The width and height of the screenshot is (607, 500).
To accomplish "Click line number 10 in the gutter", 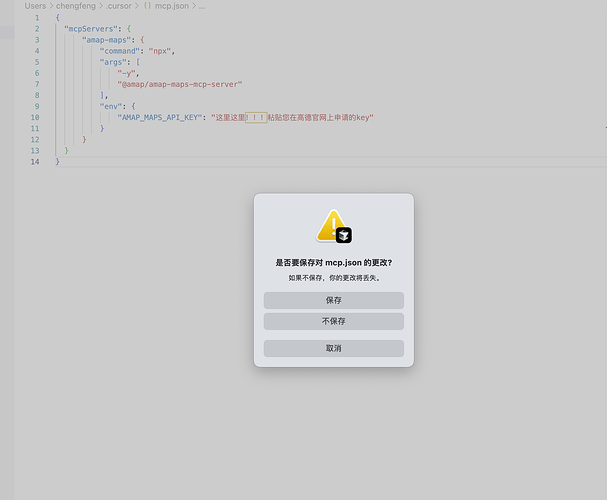I will [x=35, y=117].
